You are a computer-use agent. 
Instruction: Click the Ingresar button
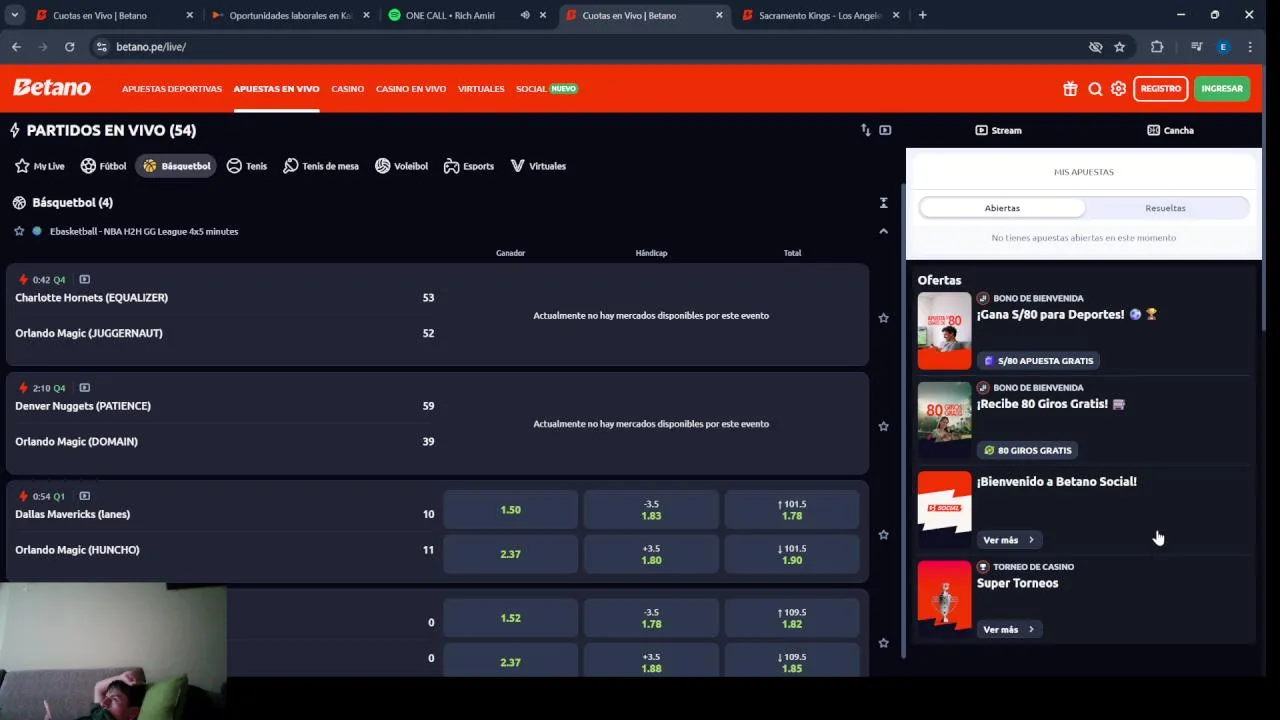pos(1222,89)
